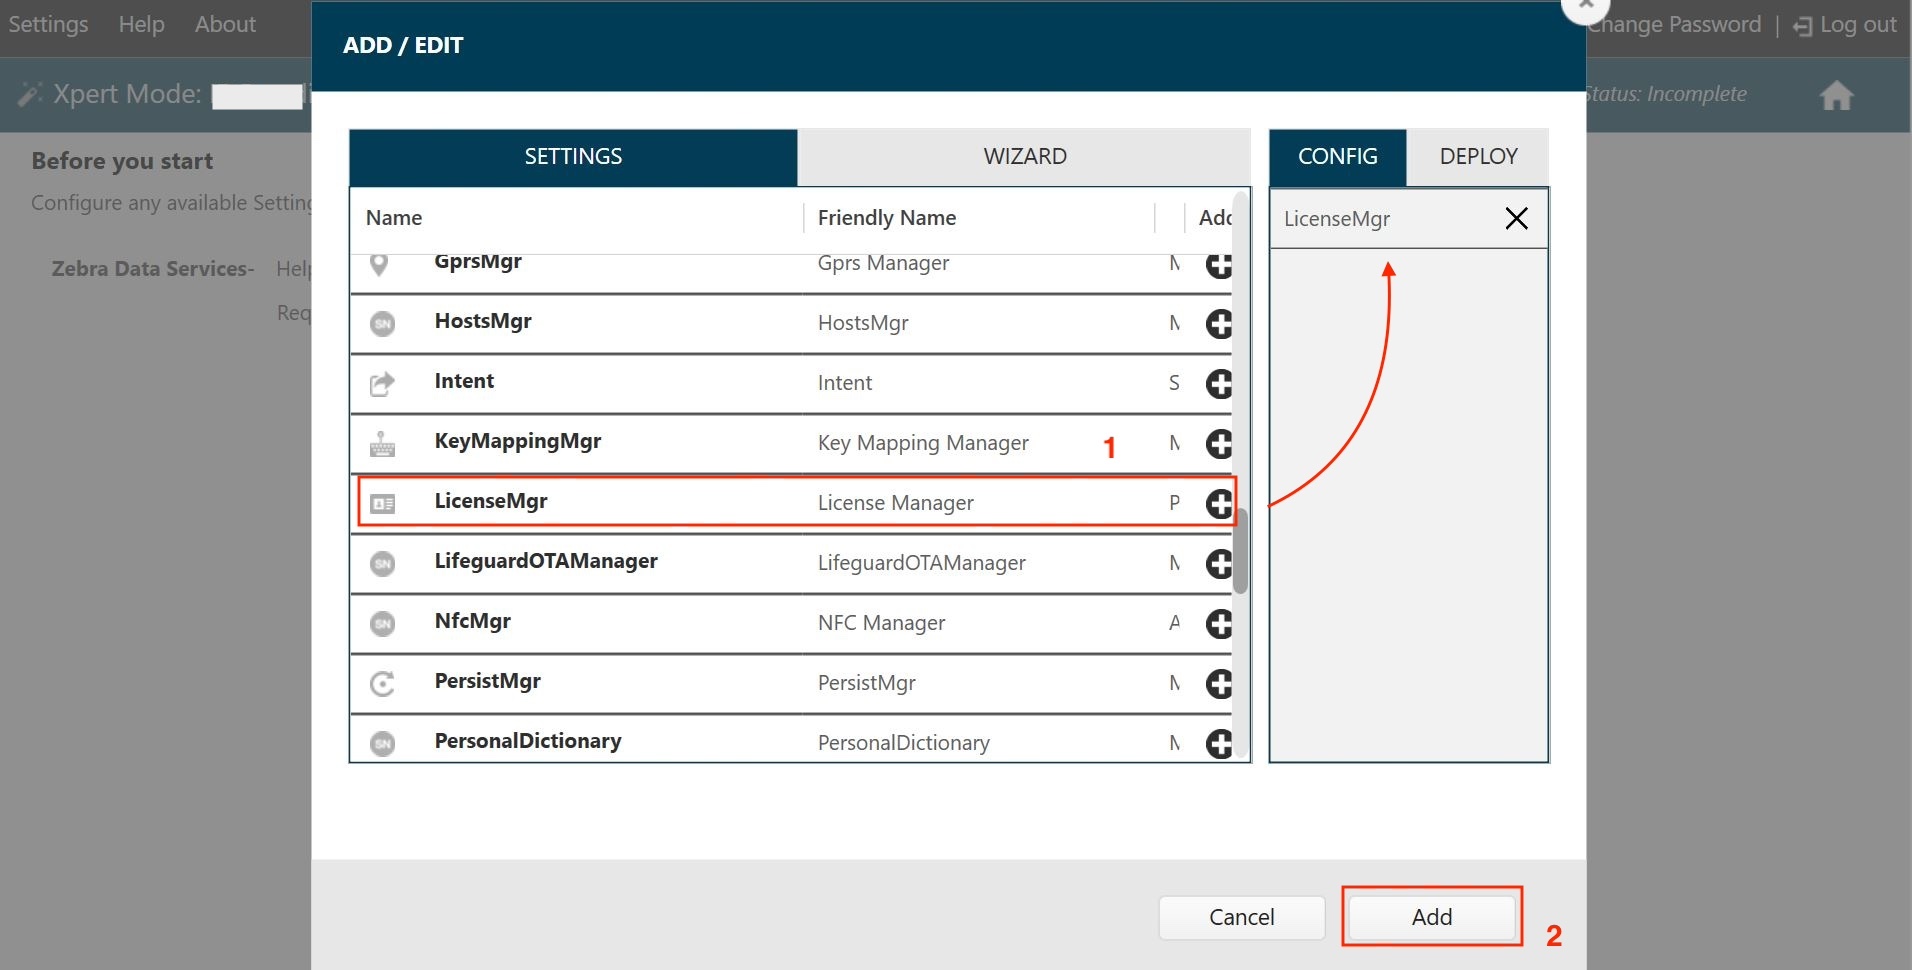Add PersonalDictionary with its plus icon
1912x970 pixels.
click(x=1218, y=743)
